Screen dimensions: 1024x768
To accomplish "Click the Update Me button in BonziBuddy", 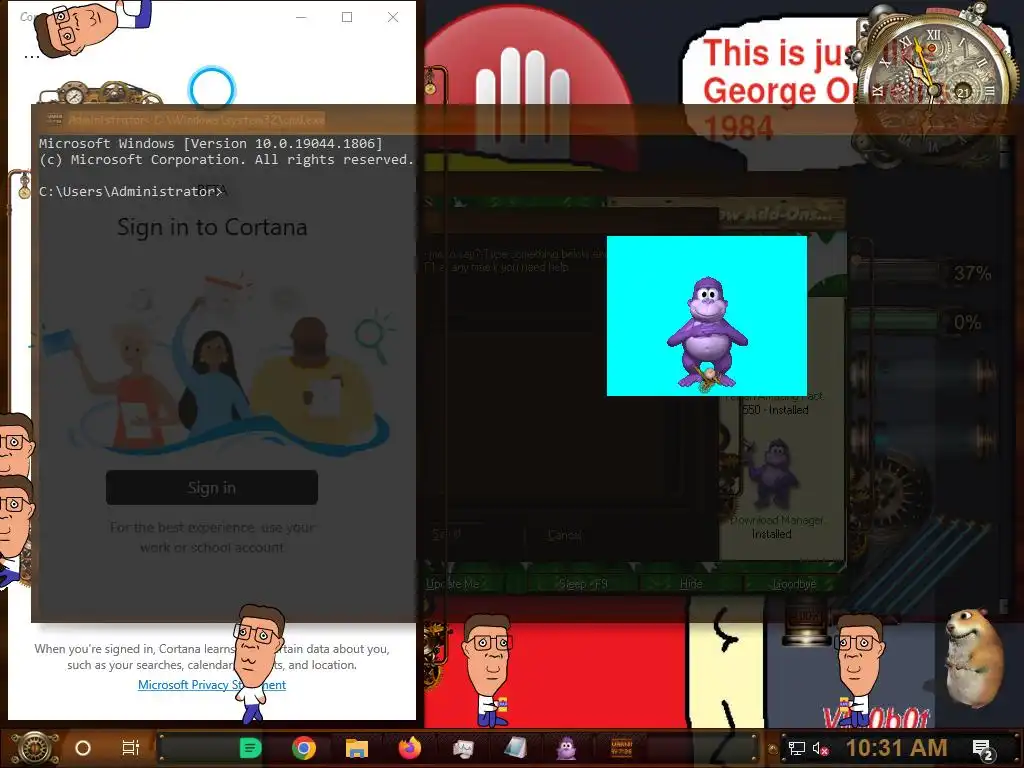I will [x=453, y=584].
